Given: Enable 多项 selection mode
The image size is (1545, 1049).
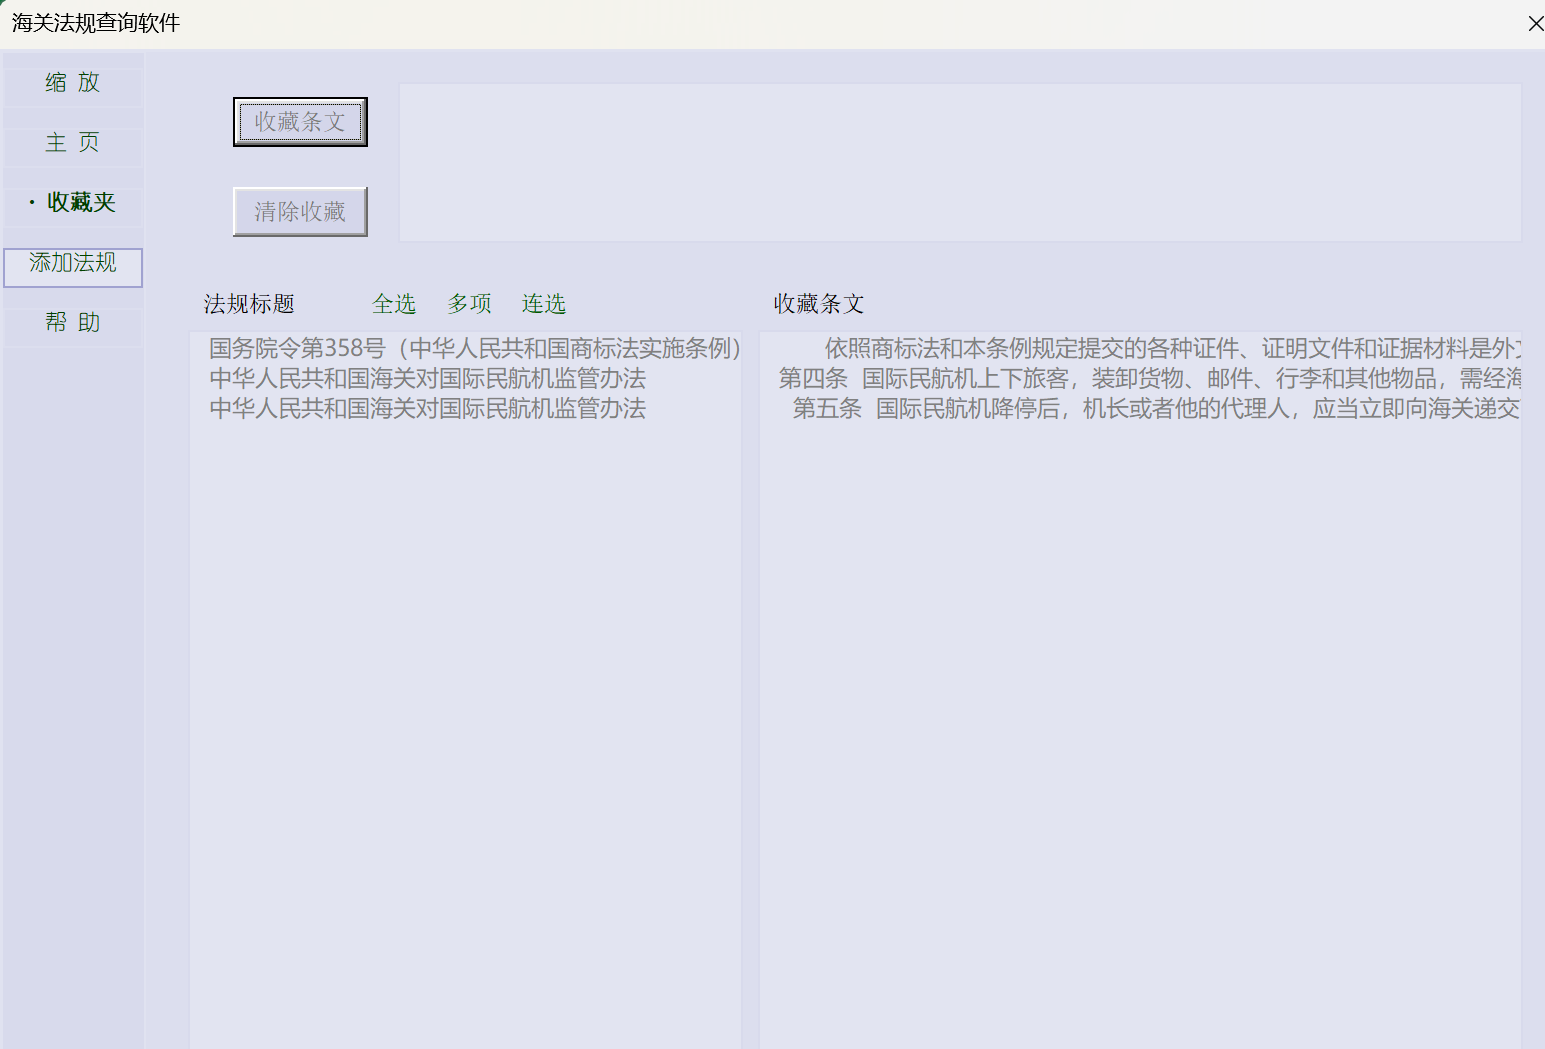Looking at the screenshot, I should 469,304.
